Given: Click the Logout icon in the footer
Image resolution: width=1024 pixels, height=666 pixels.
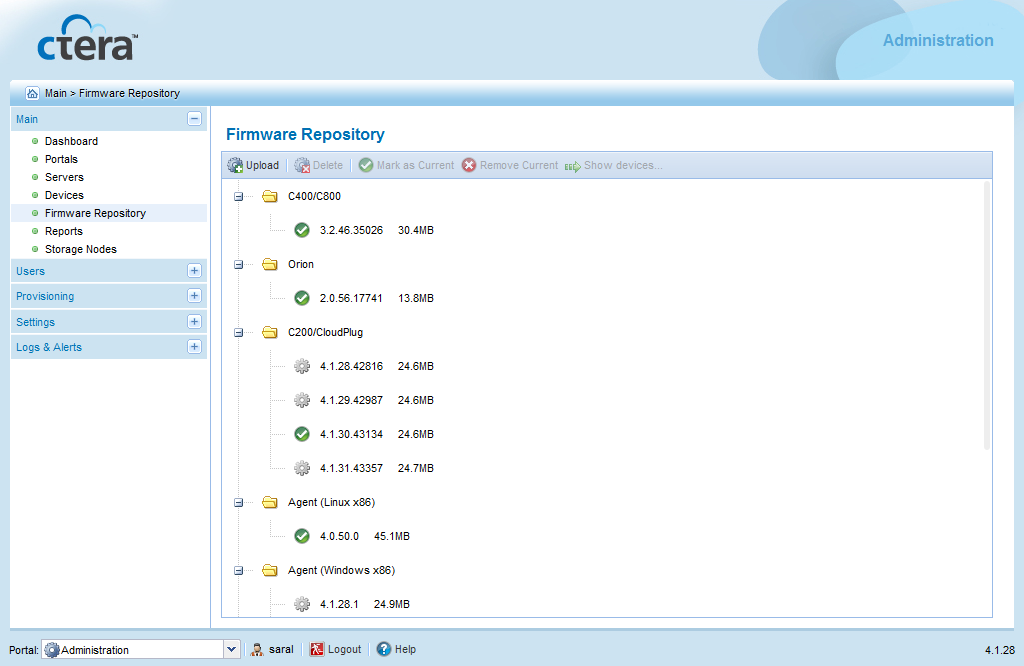Looking at the screenshot, I should pos(317,649).
